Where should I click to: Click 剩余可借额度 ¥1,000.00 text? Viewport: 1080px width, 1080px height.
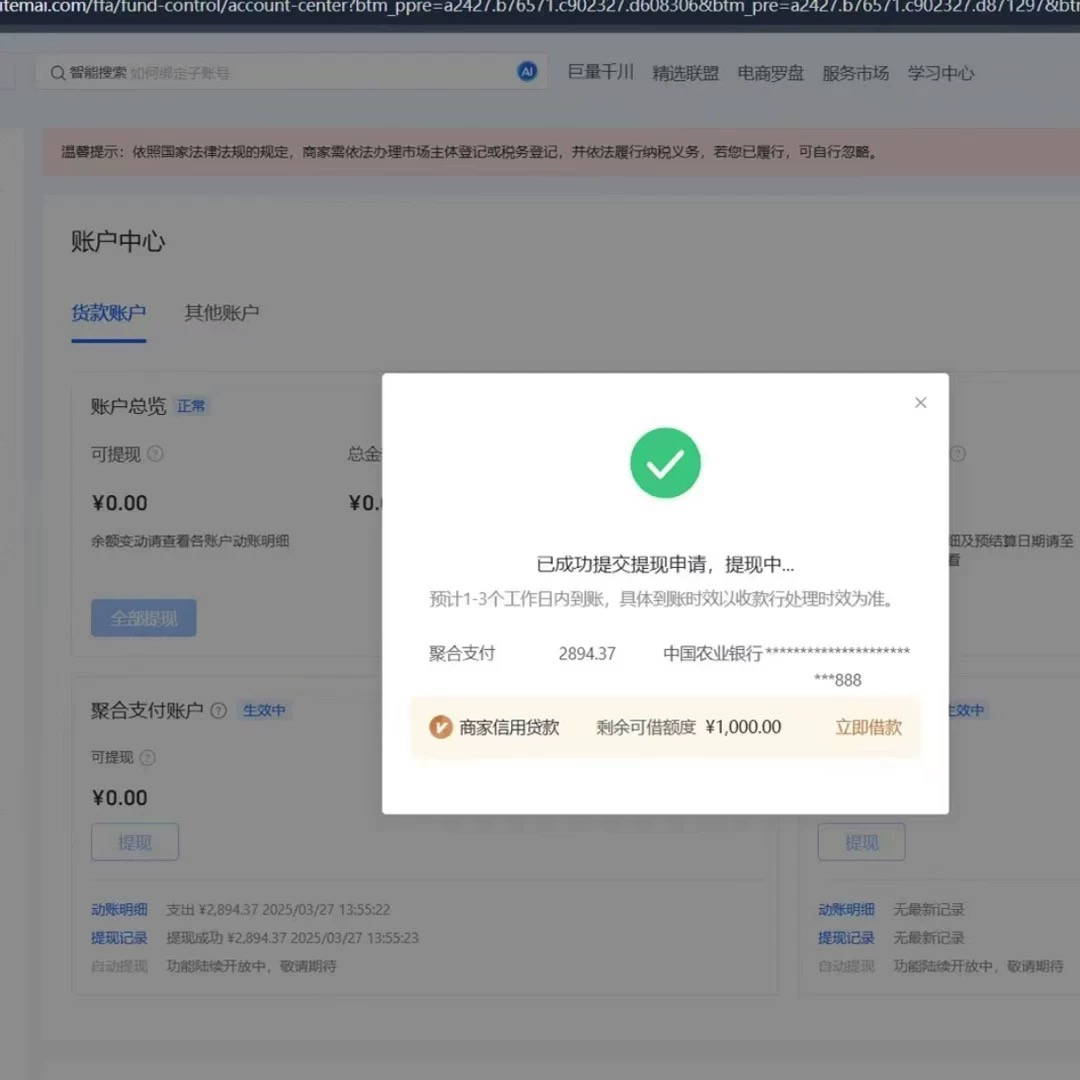pos(688,727)
